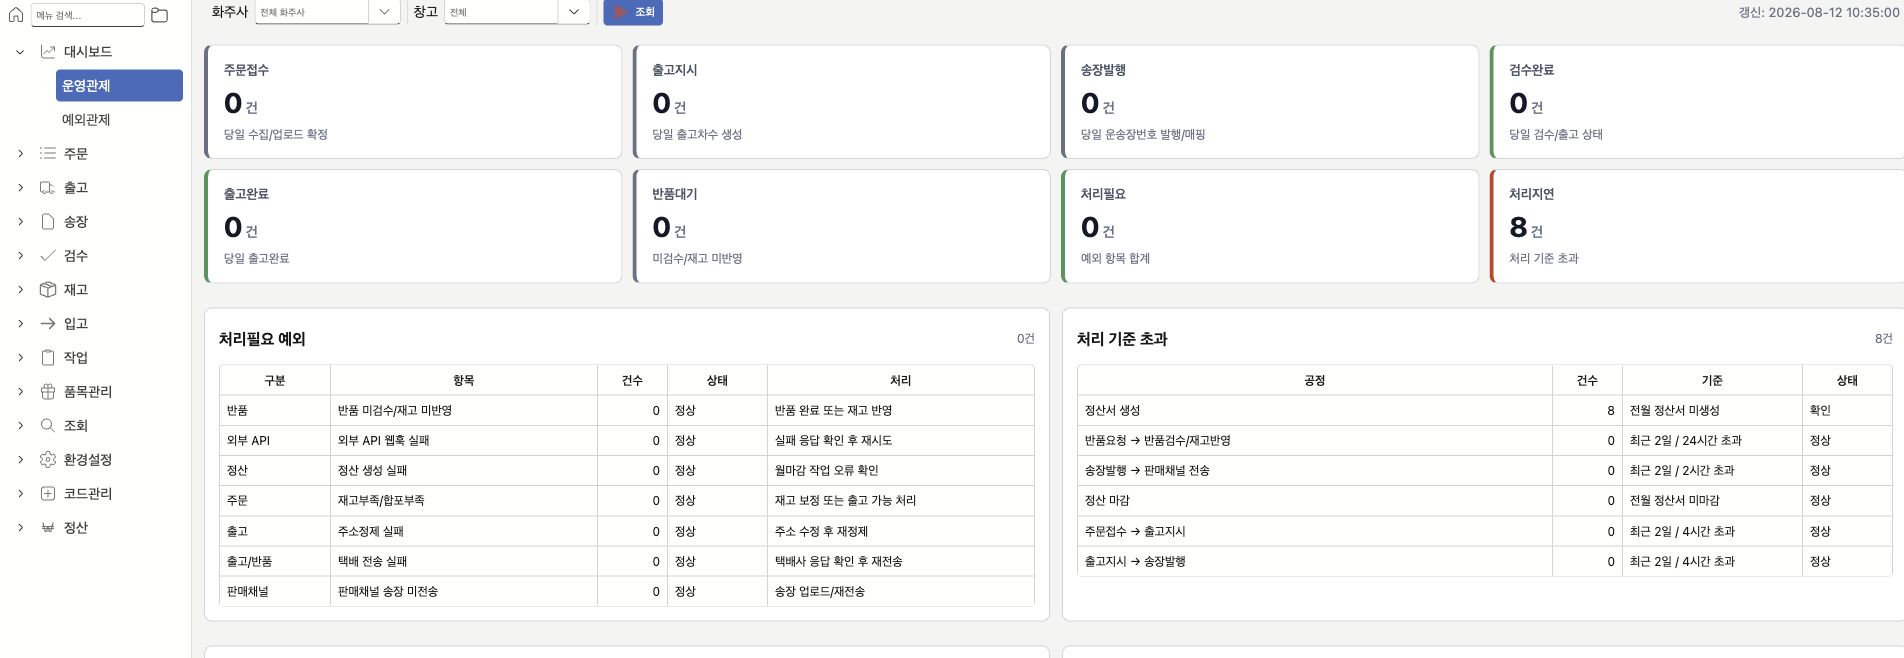This screenshot has width=1904, height=658.
Task: Click the 작업 clipboard icon
Action: pos(47,357)
